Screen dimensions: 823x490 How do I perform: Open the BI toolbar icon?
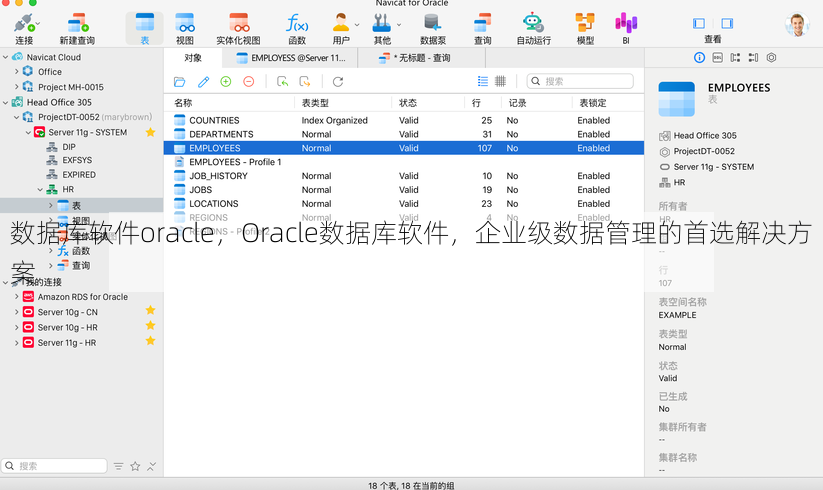coord(626,29)
